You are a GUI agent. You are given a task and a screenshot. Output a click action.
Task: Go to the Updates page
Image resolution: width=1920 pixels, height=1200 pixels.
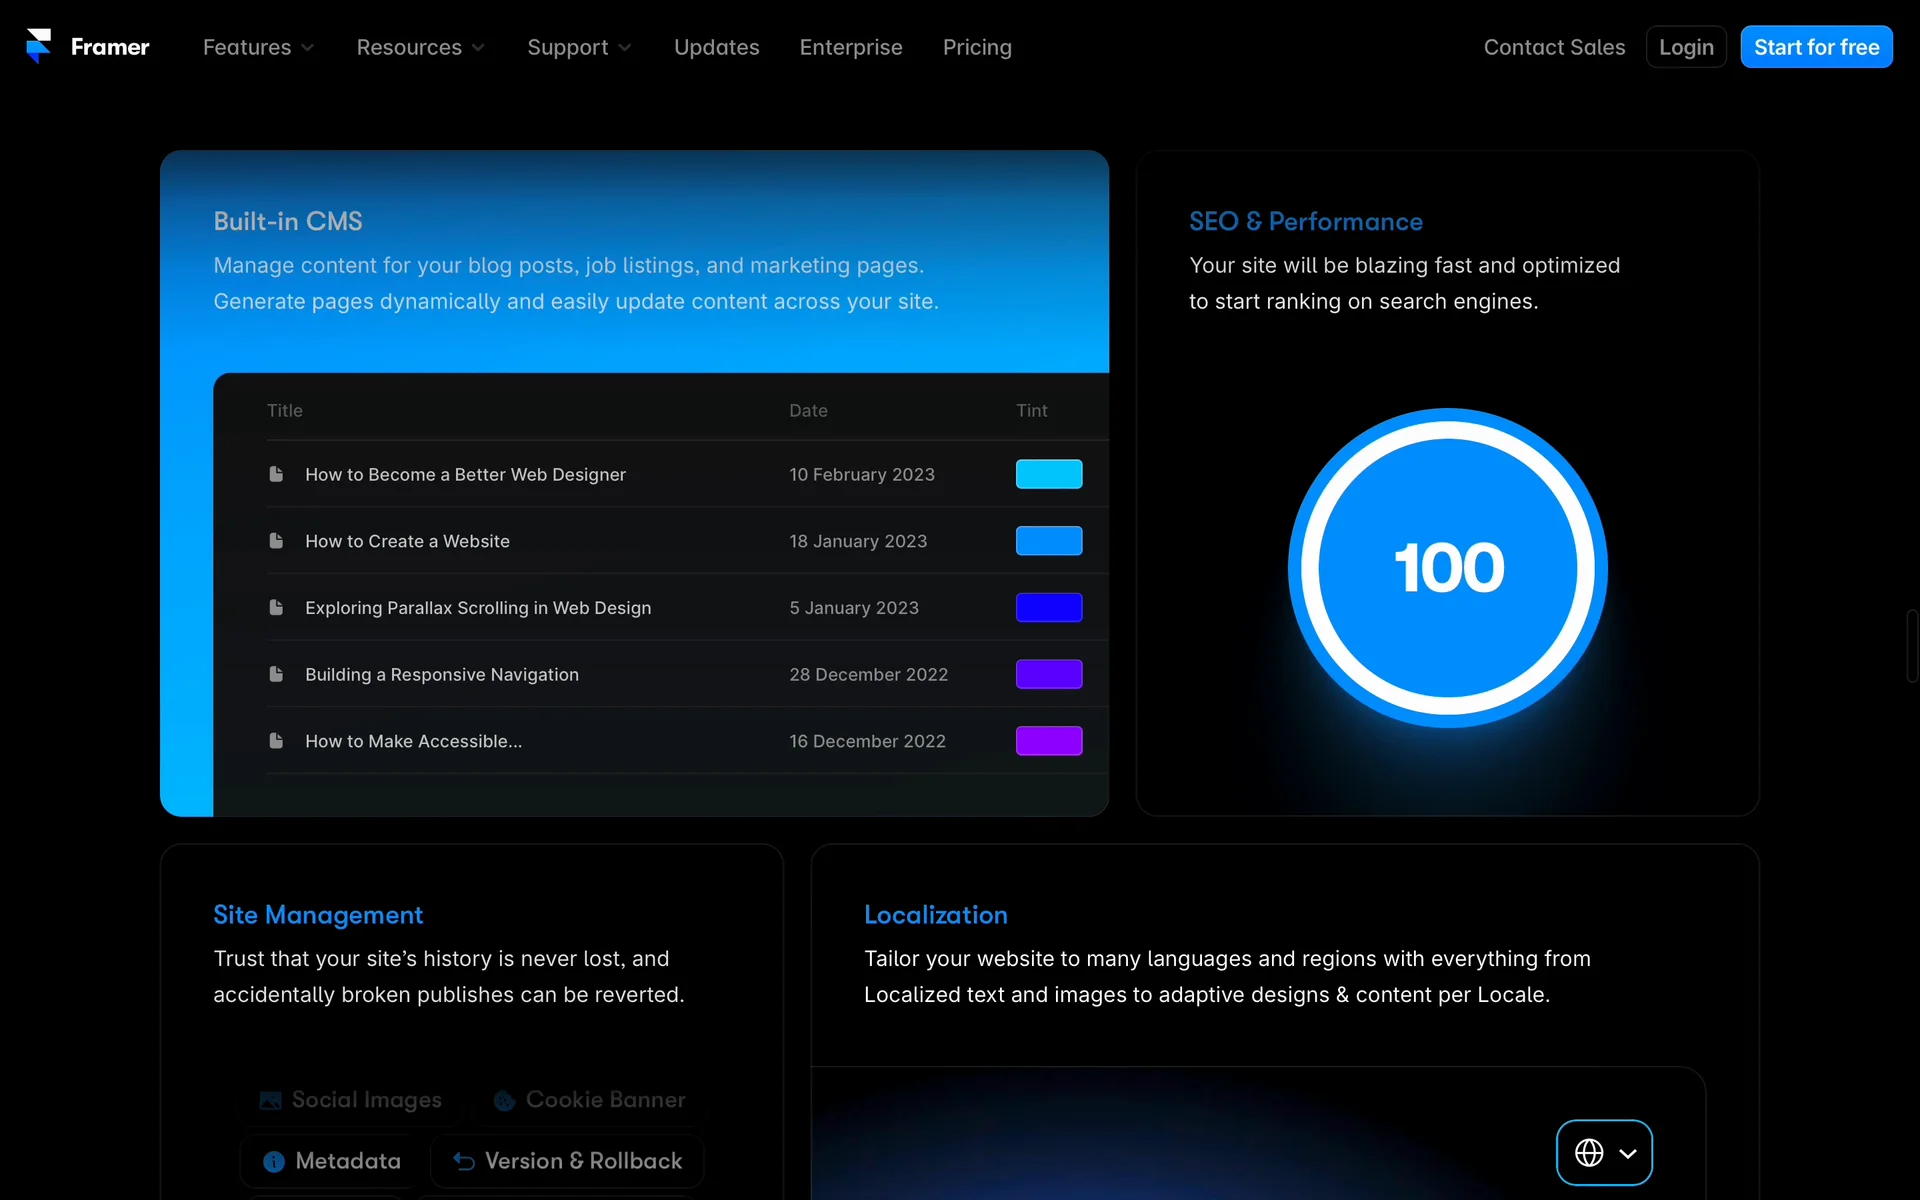716,47
